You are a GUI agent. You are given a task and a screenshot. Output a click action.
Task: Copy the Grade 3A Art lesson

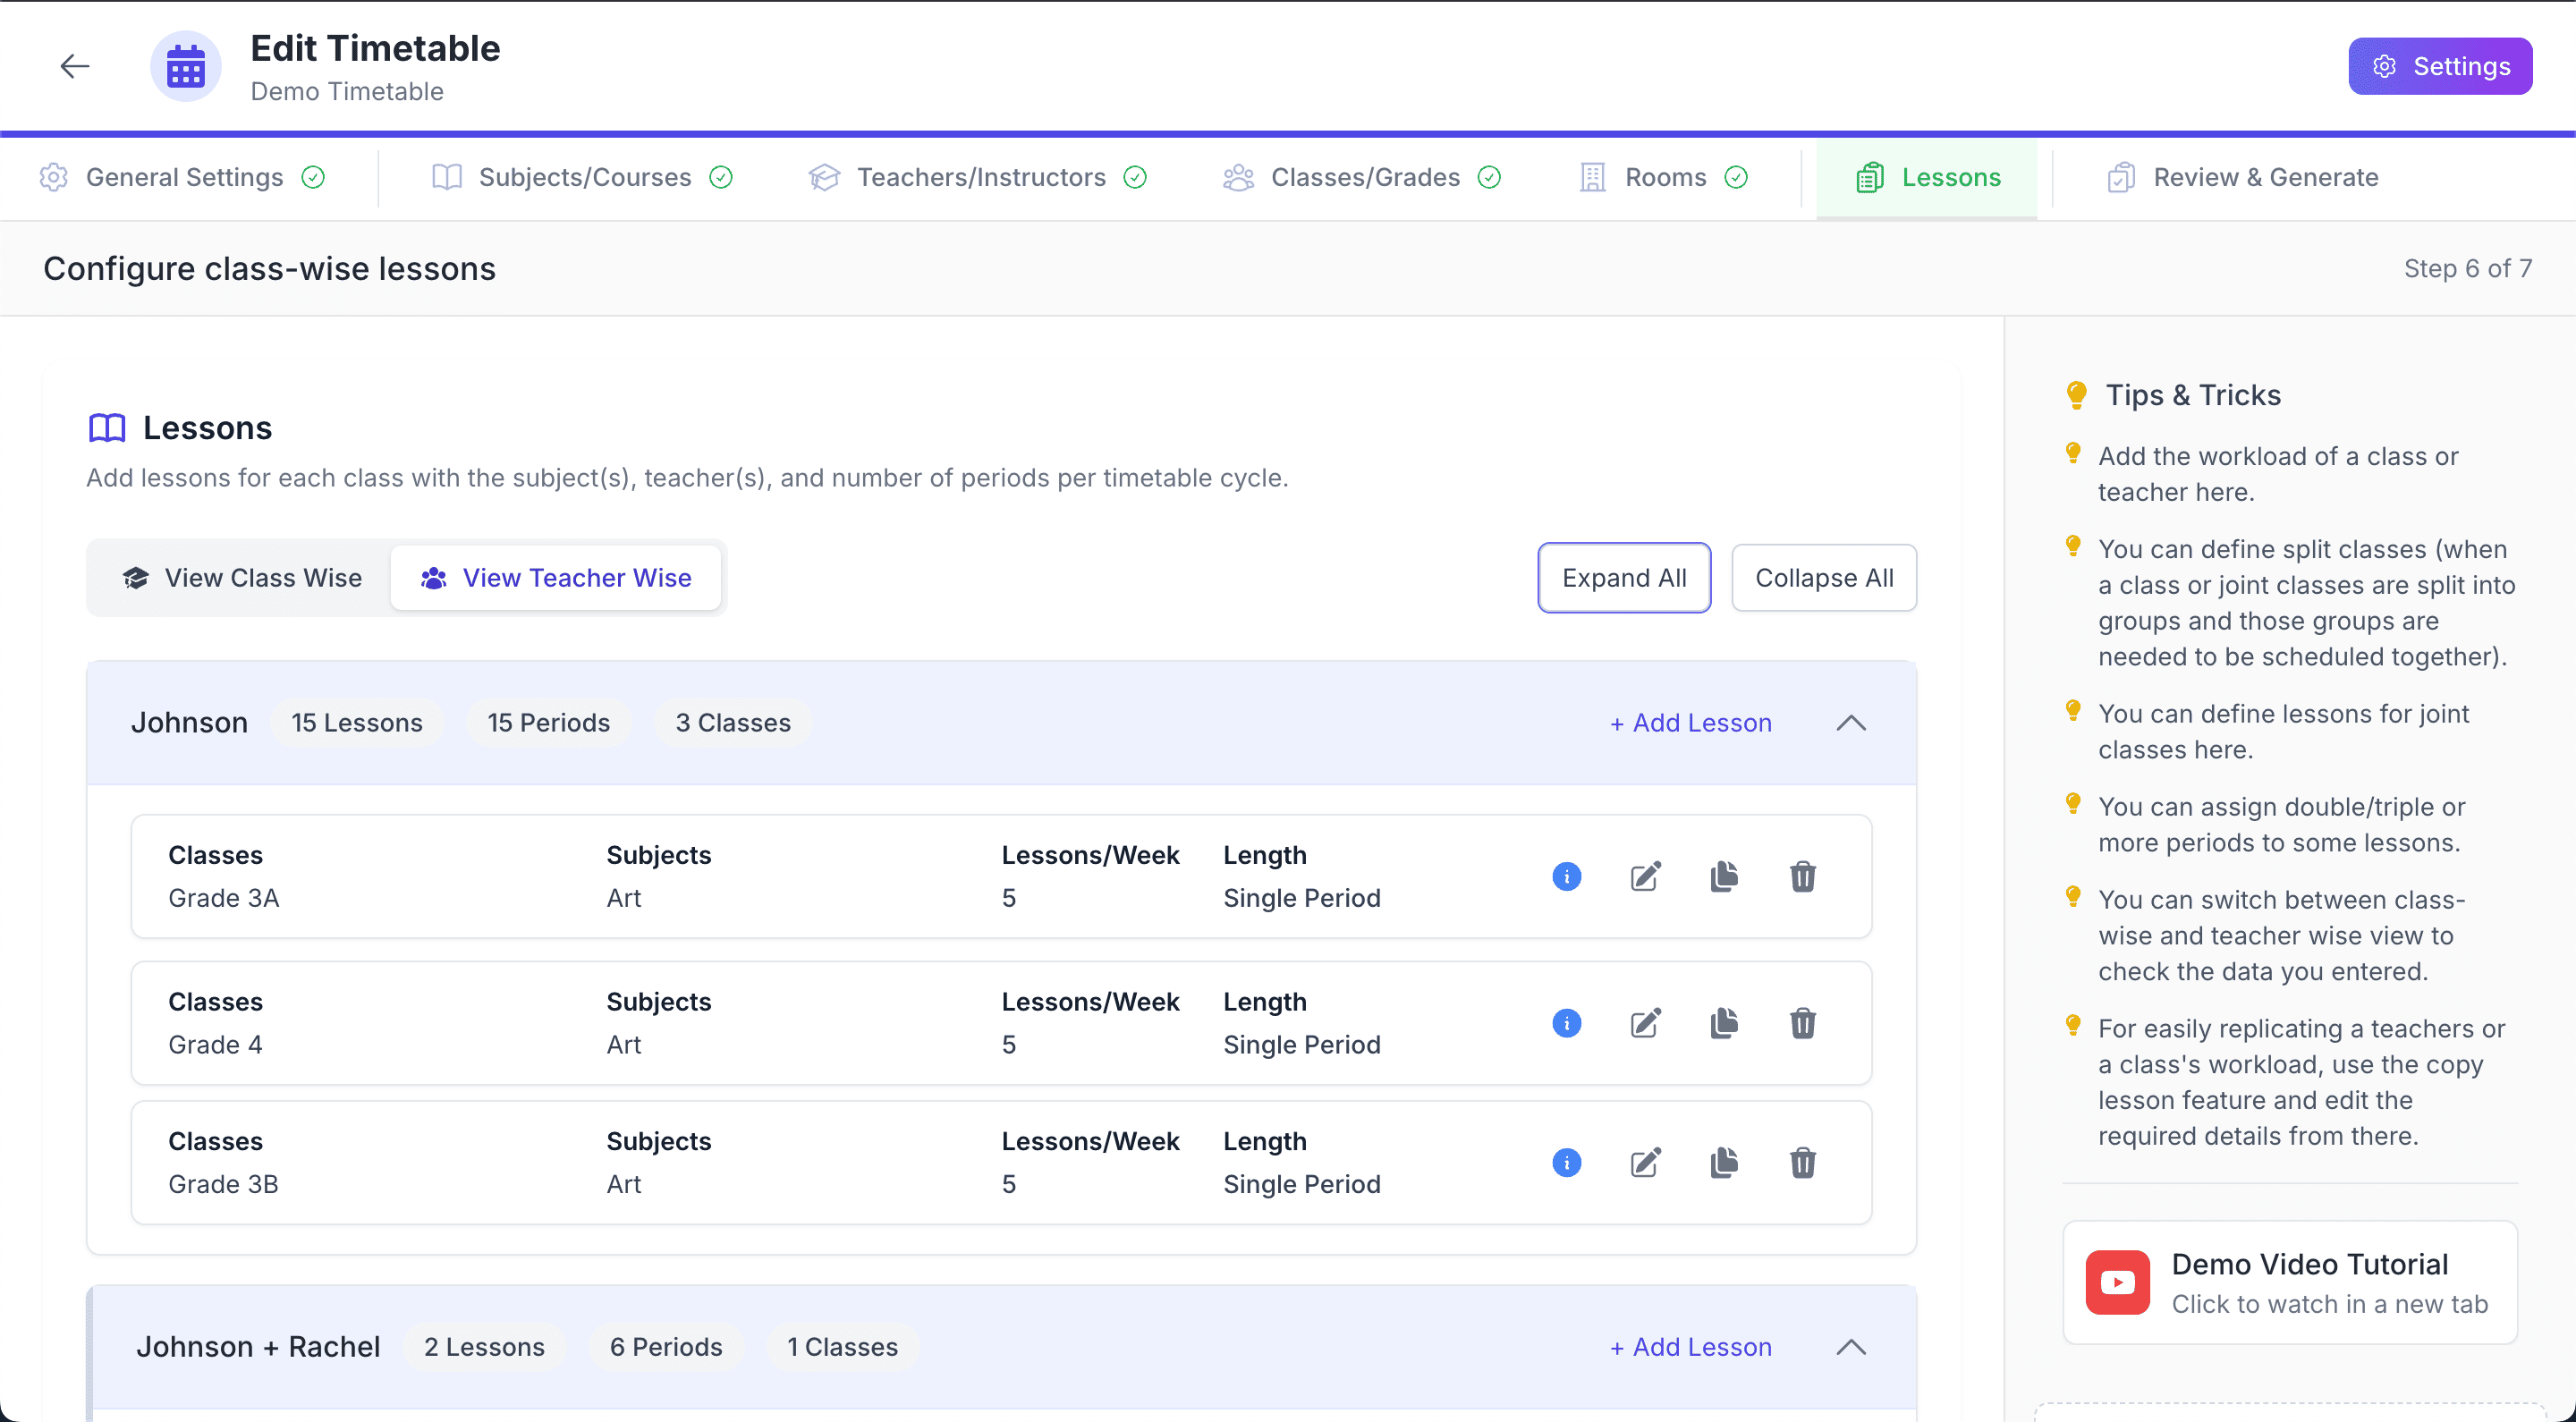1724,877
